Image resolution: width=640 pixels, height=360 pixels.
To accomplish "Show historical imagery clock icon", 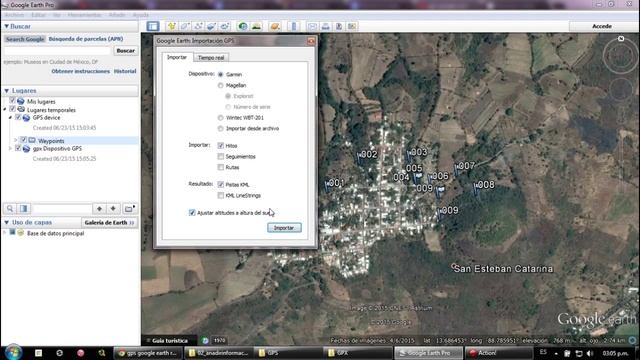I will pos(243,26).
